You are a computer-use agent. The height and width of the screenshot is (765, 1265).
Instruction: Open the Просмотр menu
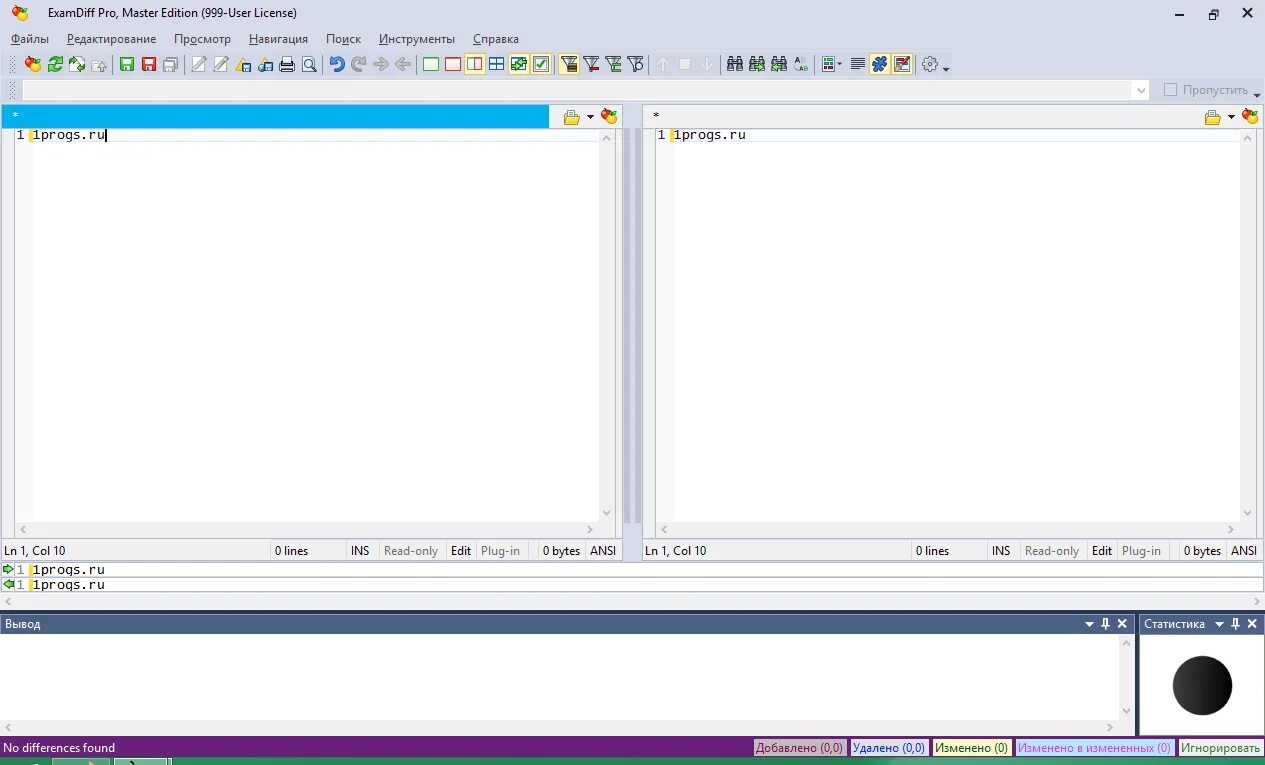202,39
